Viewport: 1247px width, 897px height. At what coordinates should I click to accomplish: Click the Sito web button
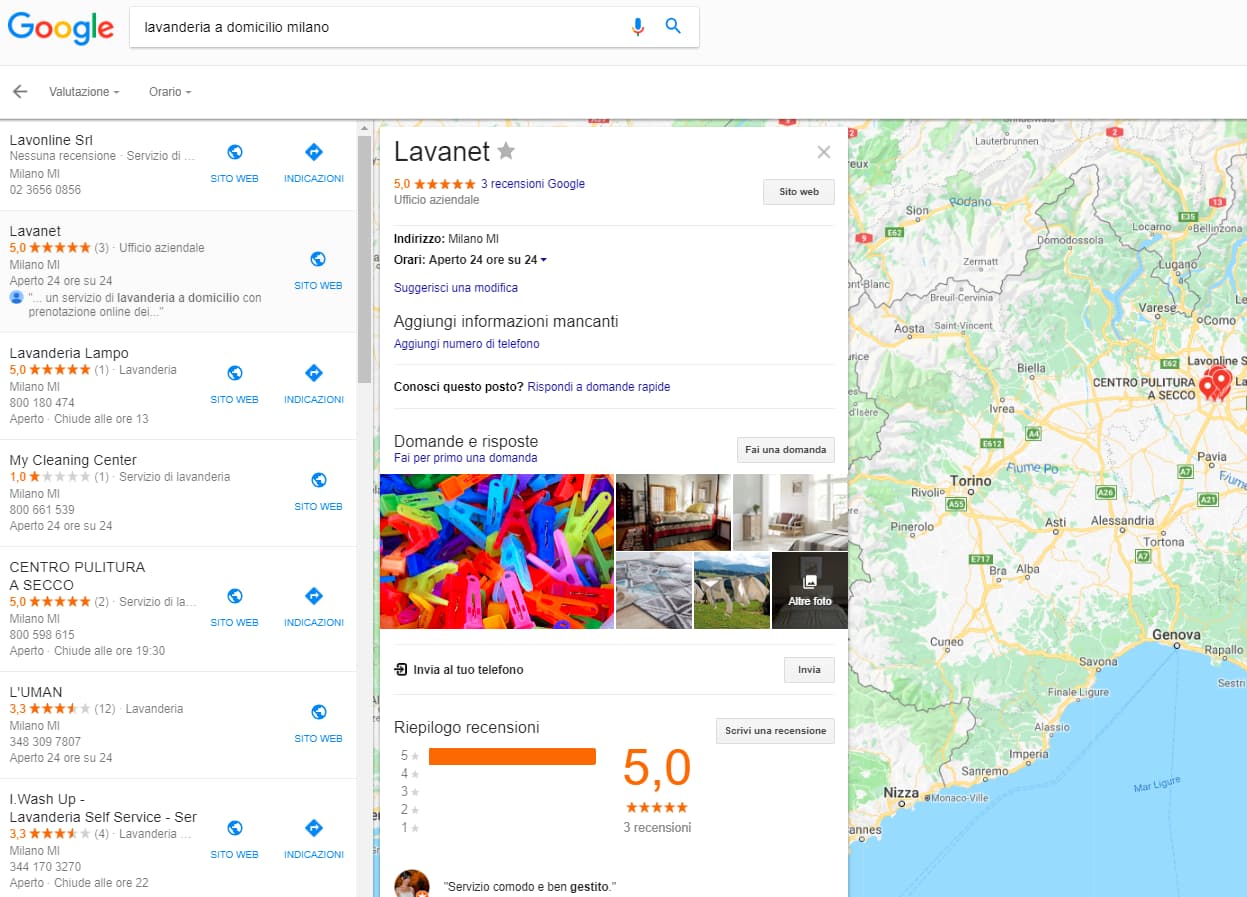(799, 192)
